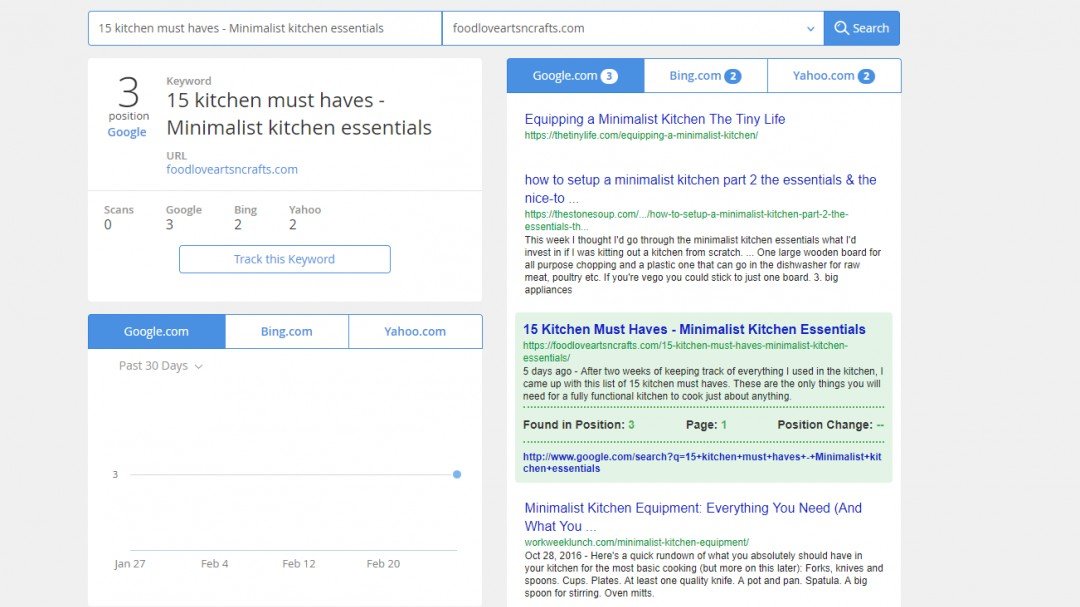Switch to Bing.com results tab
The width and height of the screenshot is (1080, 607).
(x=705, y=76)
